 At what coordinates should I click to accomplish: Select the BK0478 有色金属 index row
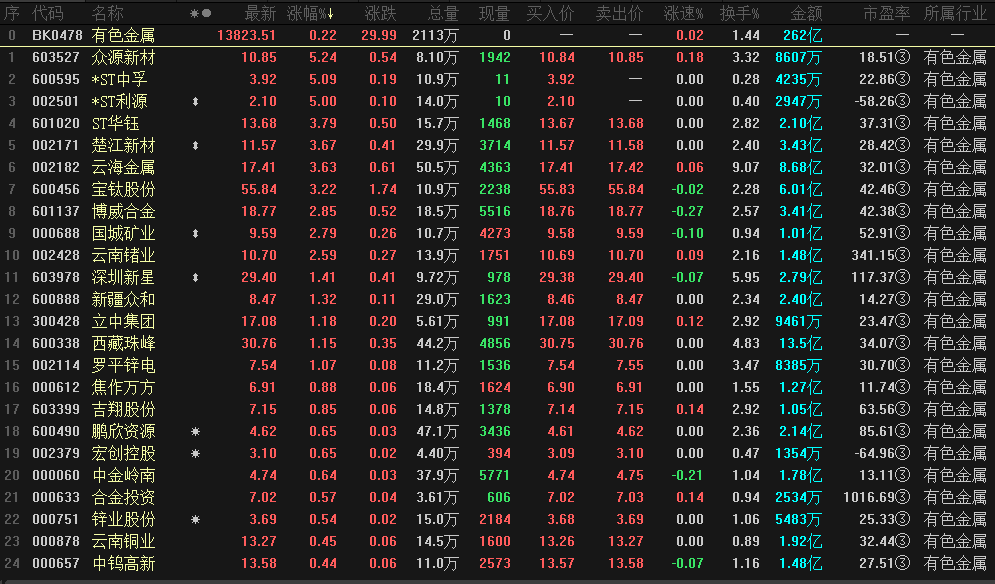pyautogui.click(x=498, y=36)
